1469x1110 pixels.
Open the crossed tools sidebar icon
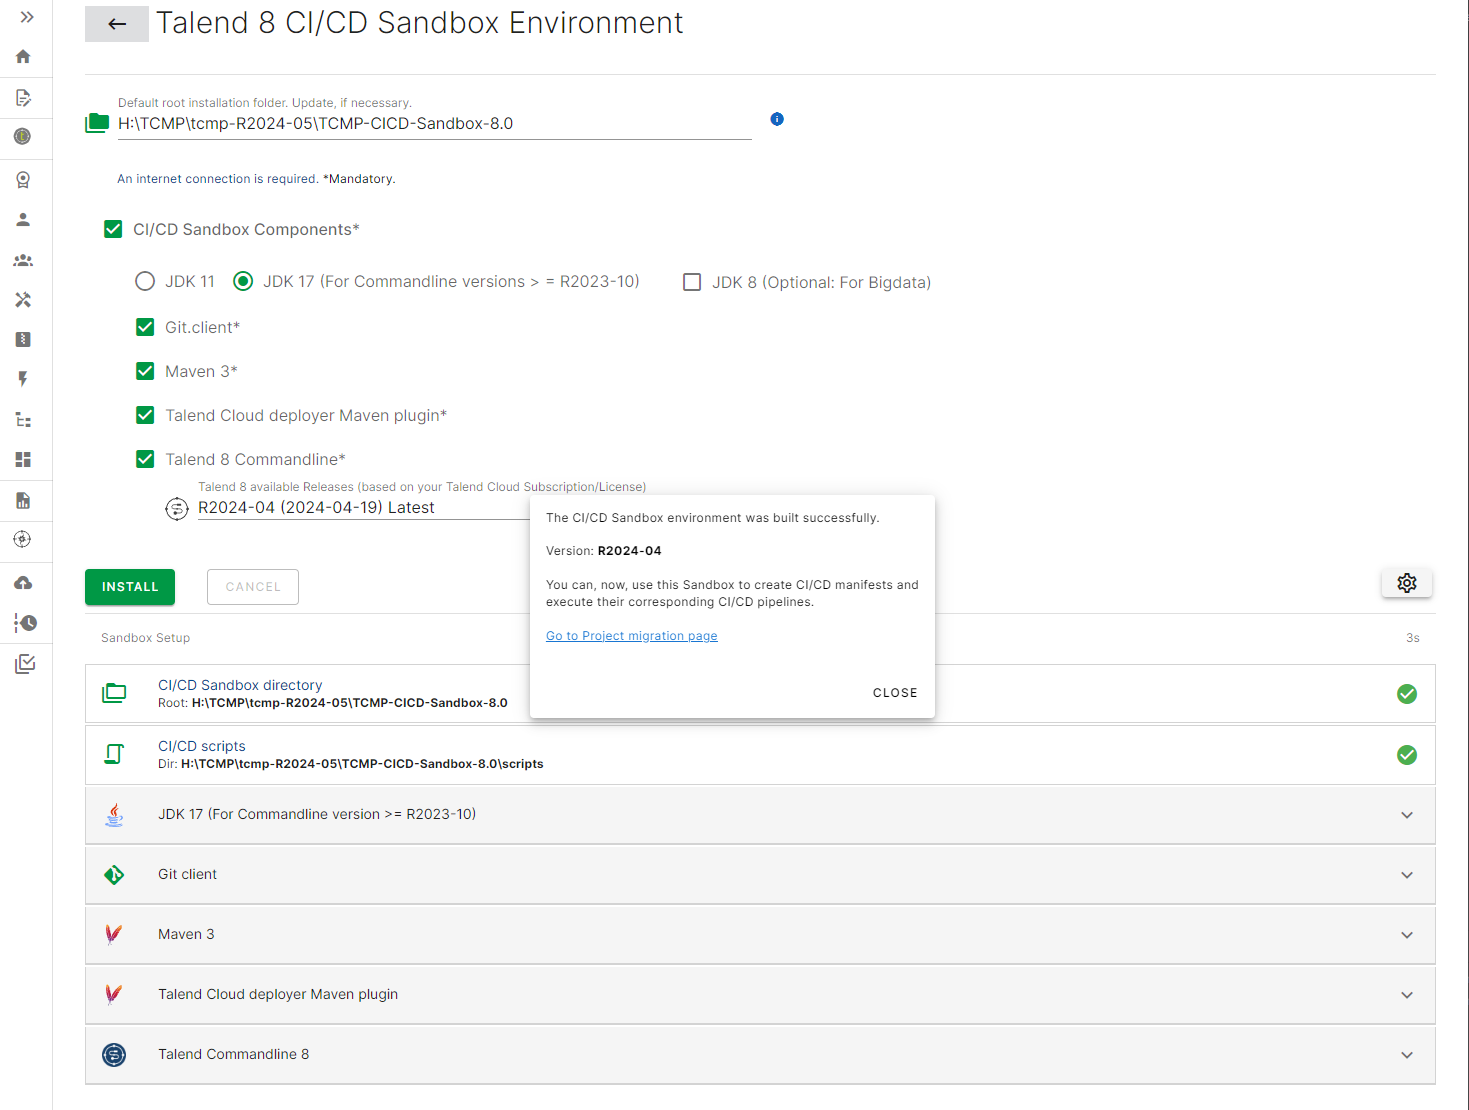click(x=23, y=299)
